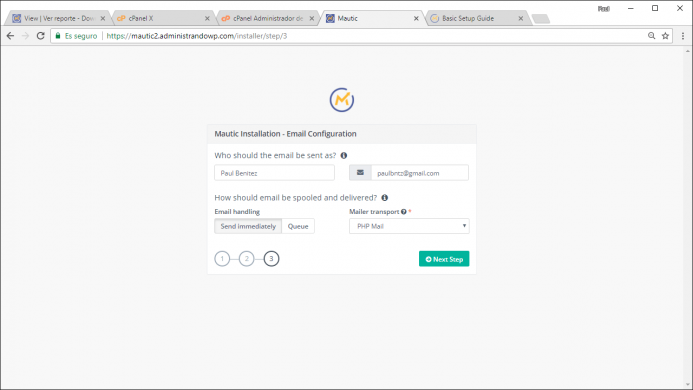Click the browser Forward arrow
The width and height of the screenshot is (693, 390).
[25, 36]
